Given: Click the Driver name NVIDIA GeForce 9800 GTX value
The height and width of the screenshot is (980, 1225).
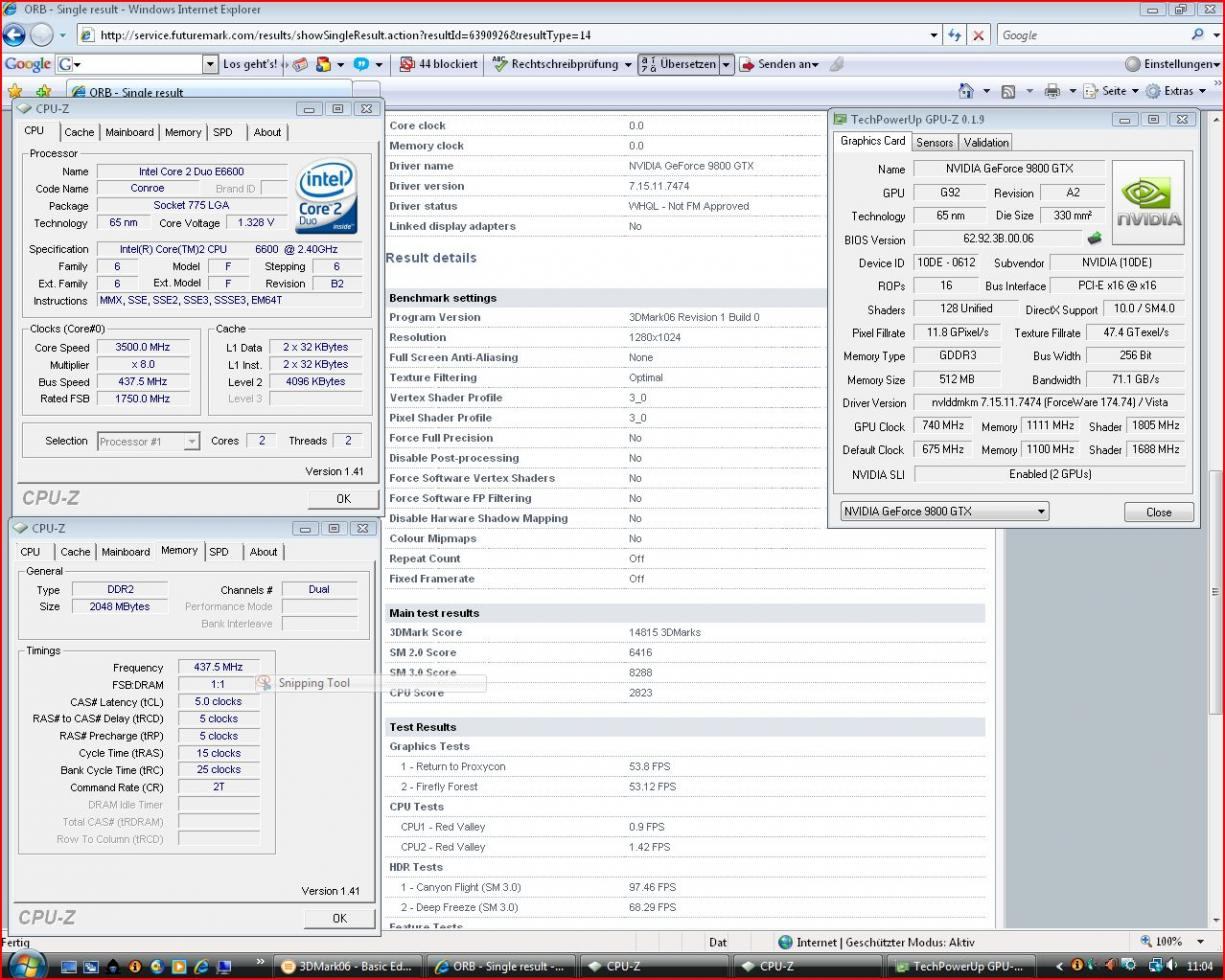Looking at the screenshot, I should (691, 166).
